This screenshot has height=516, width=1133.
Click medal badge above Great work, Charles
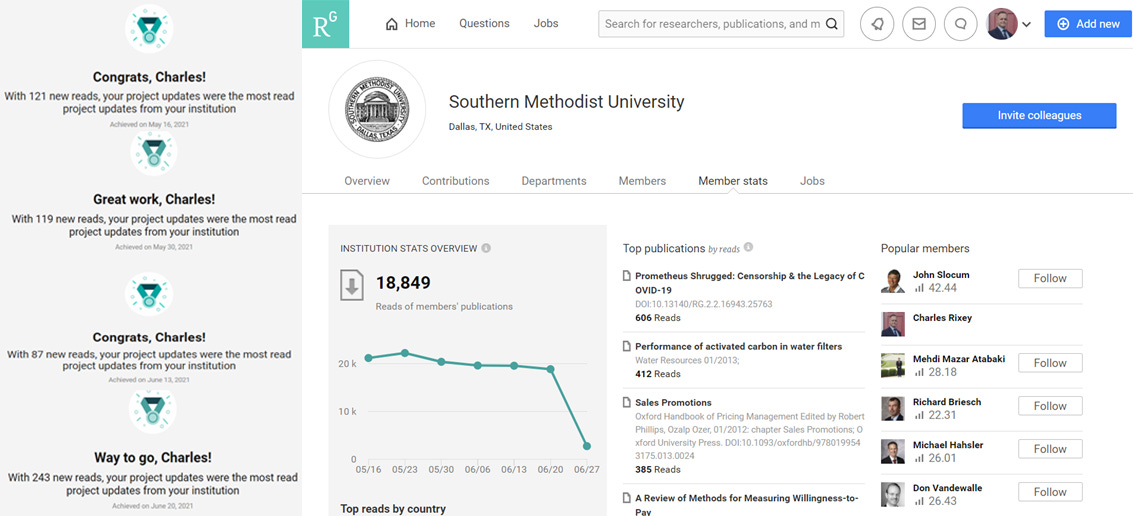pyautogui.click(x=153, y=152)
